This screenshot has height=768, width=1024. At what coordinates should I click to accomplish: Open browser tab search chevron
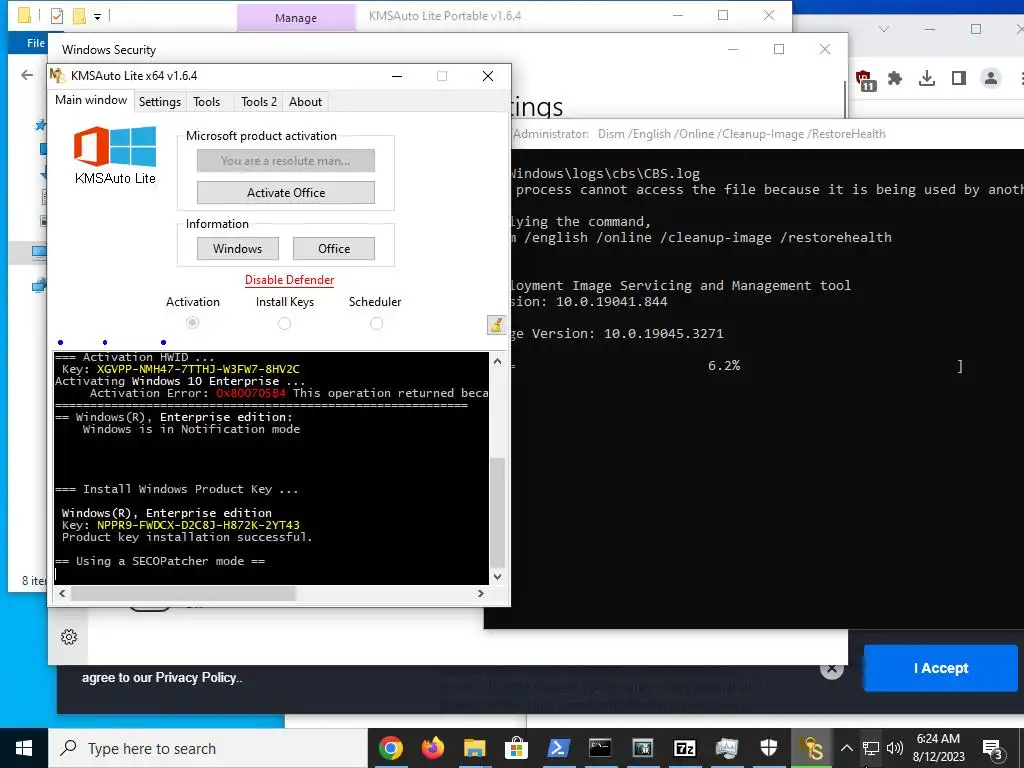[884, 29]
